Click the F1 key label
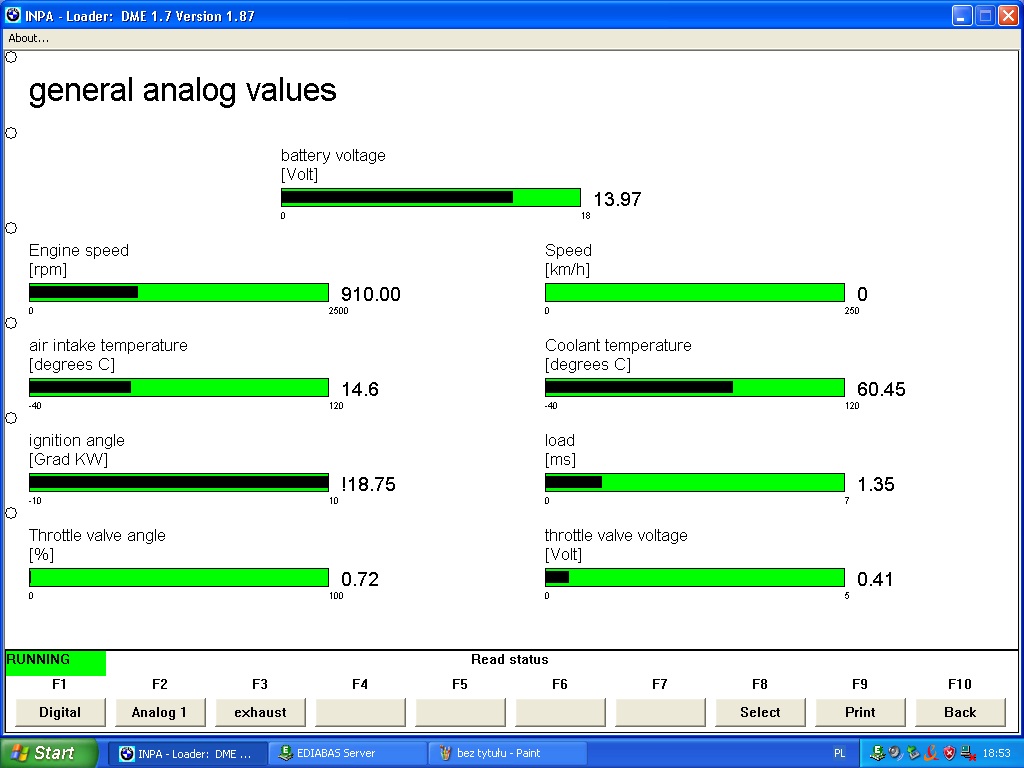The image size is (1024, 768). point(59,684)
